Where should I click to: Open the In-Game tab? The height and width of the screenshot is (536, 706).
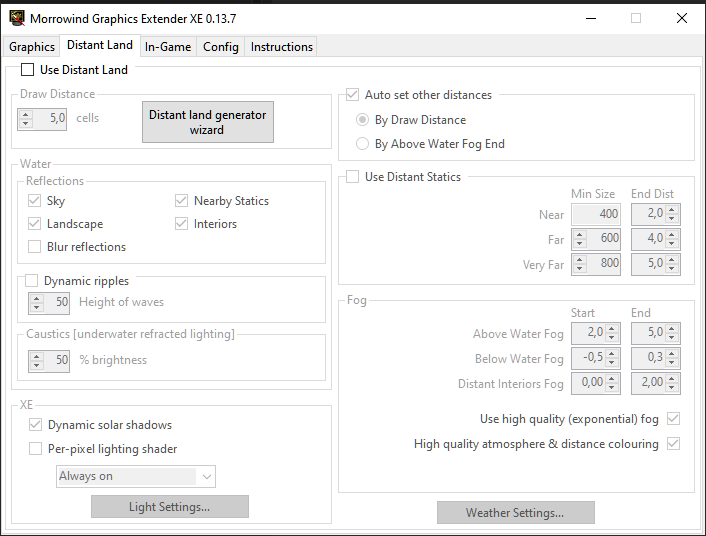(167, 47)
